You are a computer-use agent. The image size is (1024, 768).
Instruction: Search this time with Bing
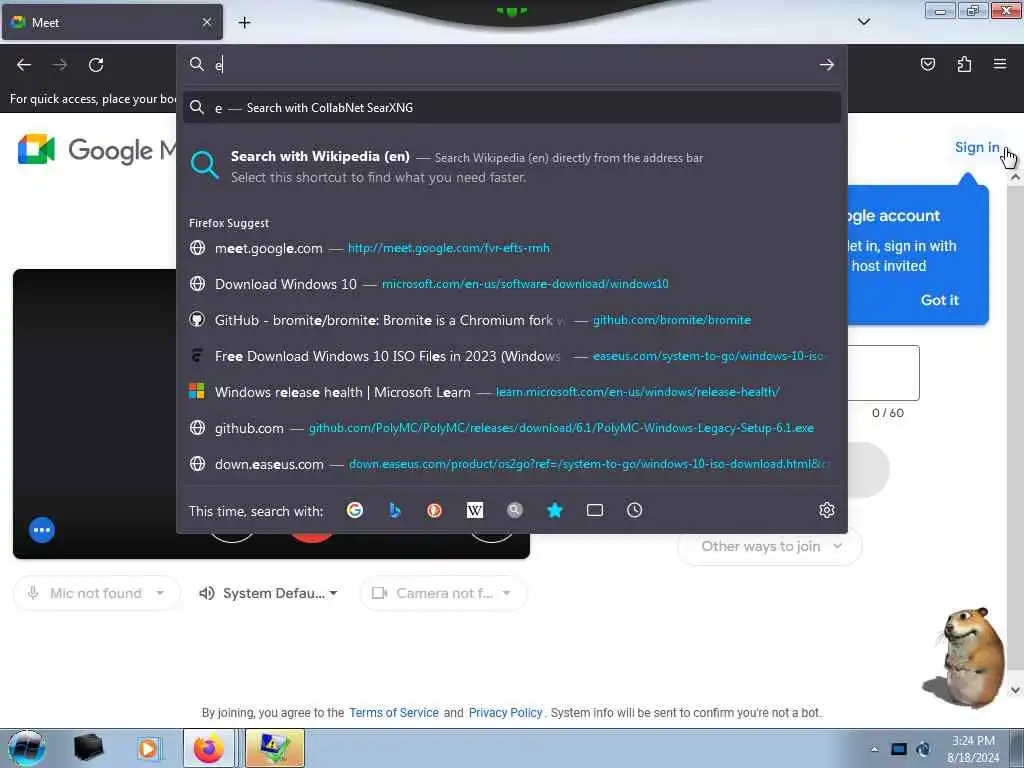[x=394, y=510]
